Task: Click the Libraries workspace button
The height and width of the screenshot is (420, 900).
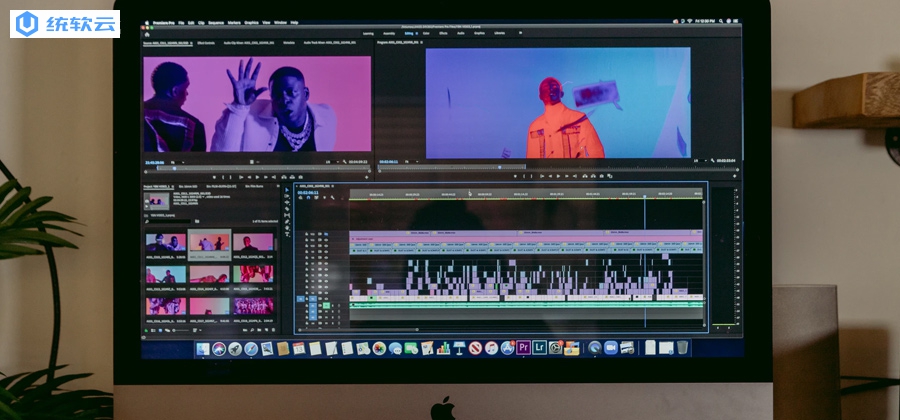Action: coord(499,33)
